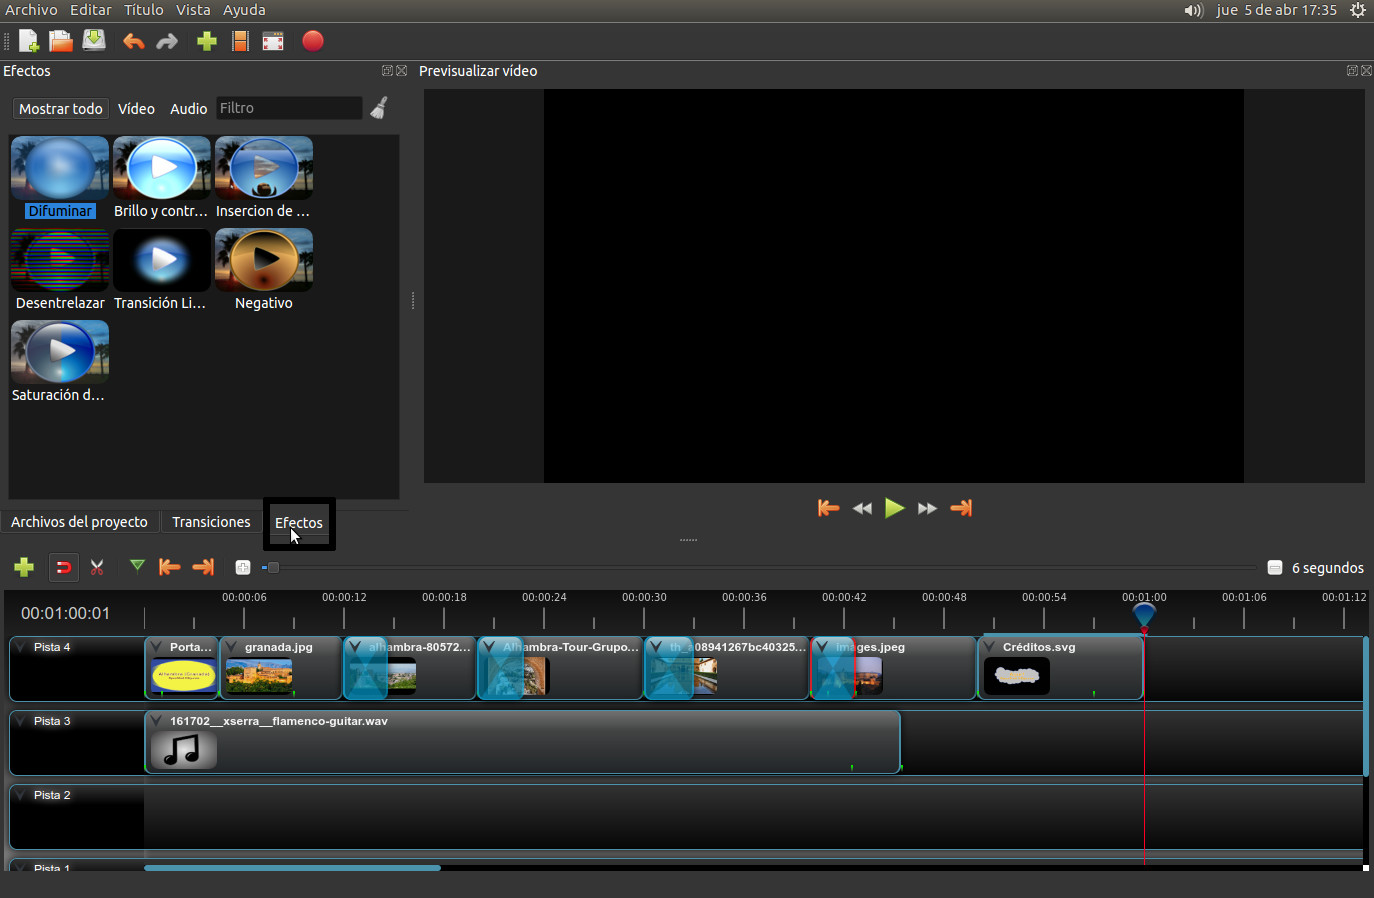Show all effects with Mostrar todo

pos(61,108)
